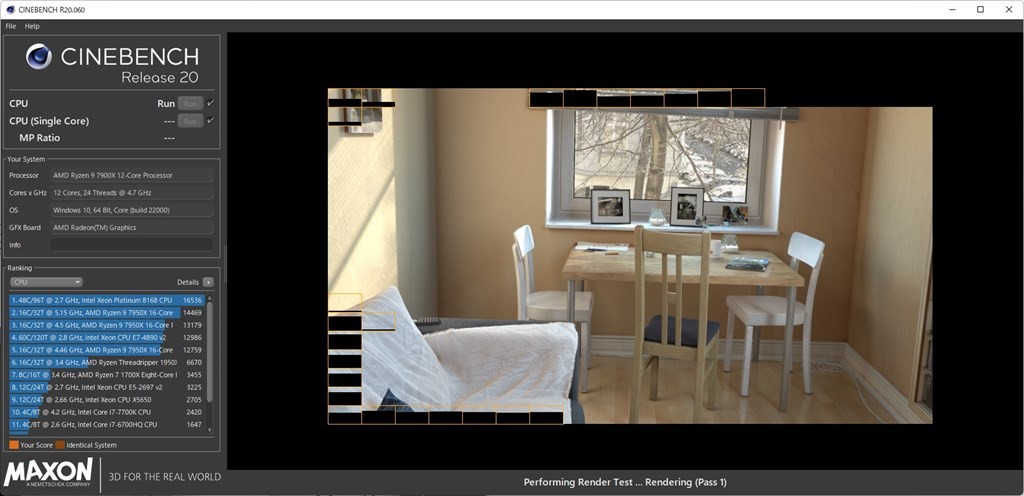Toggle the CPU (Single Core) test checkbox

211,121
